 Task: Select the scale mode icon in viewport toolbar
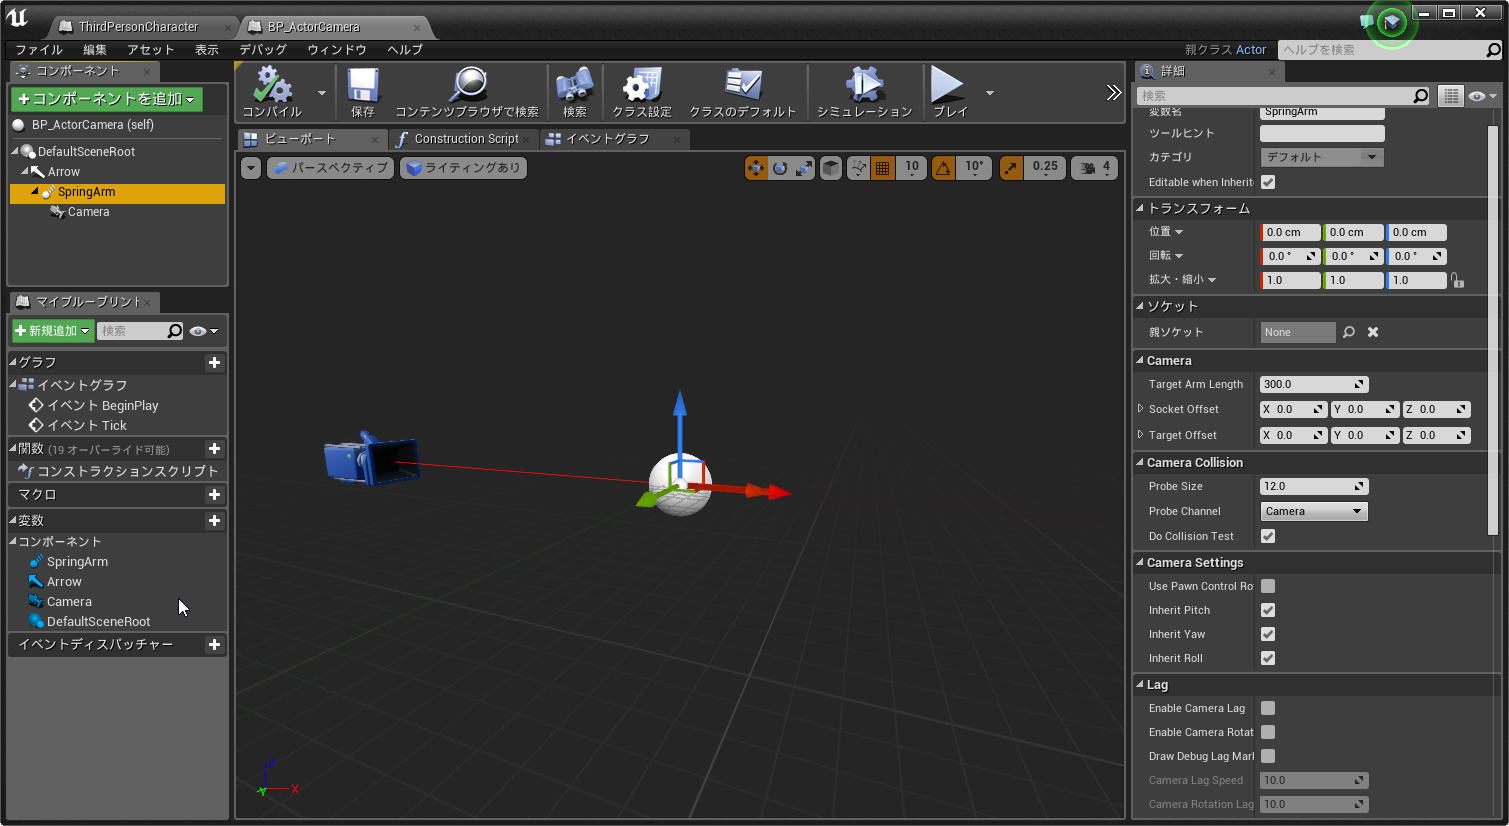click(801, 168)
